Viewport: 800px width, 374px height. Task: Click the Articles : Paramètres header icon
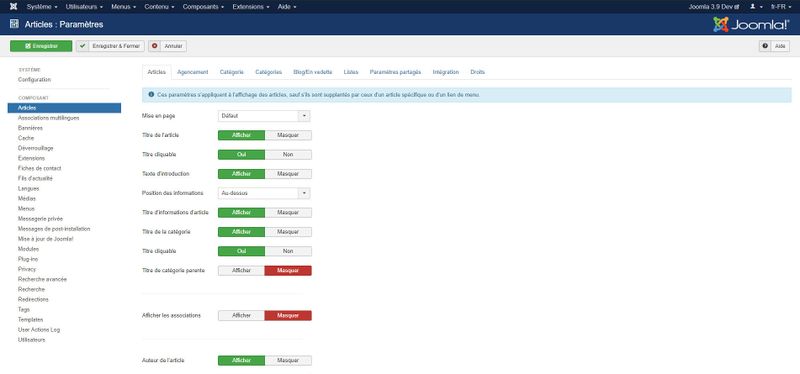pos(14,24)
